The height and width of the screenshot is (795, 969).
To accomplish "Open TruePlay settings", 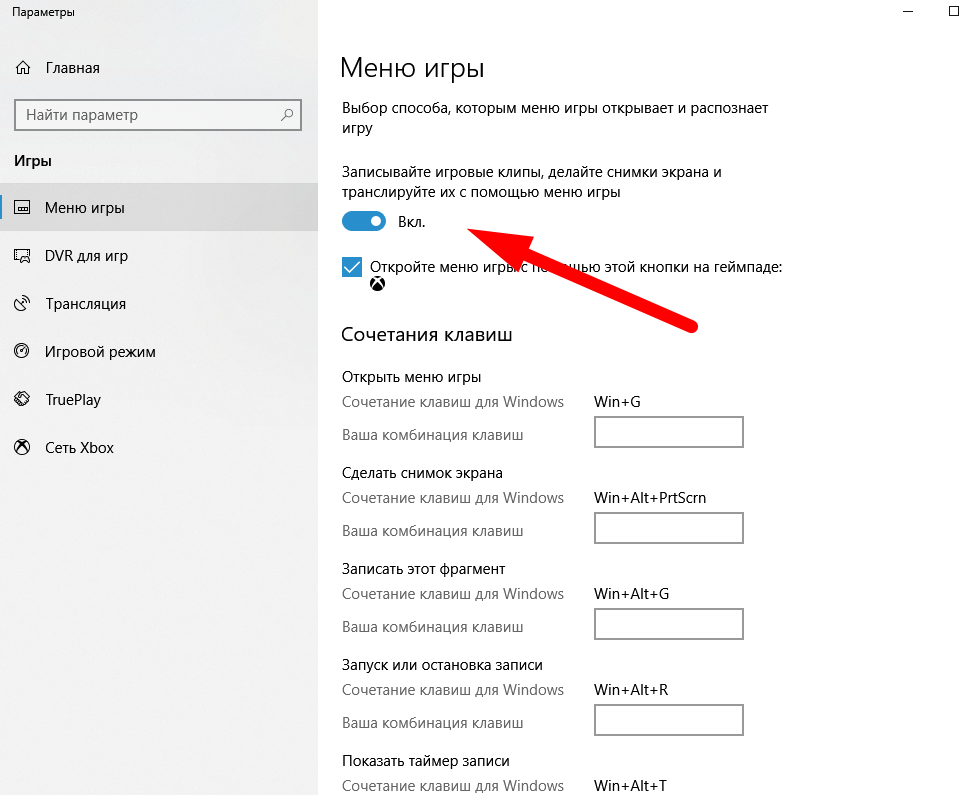I will pos(159,399).
